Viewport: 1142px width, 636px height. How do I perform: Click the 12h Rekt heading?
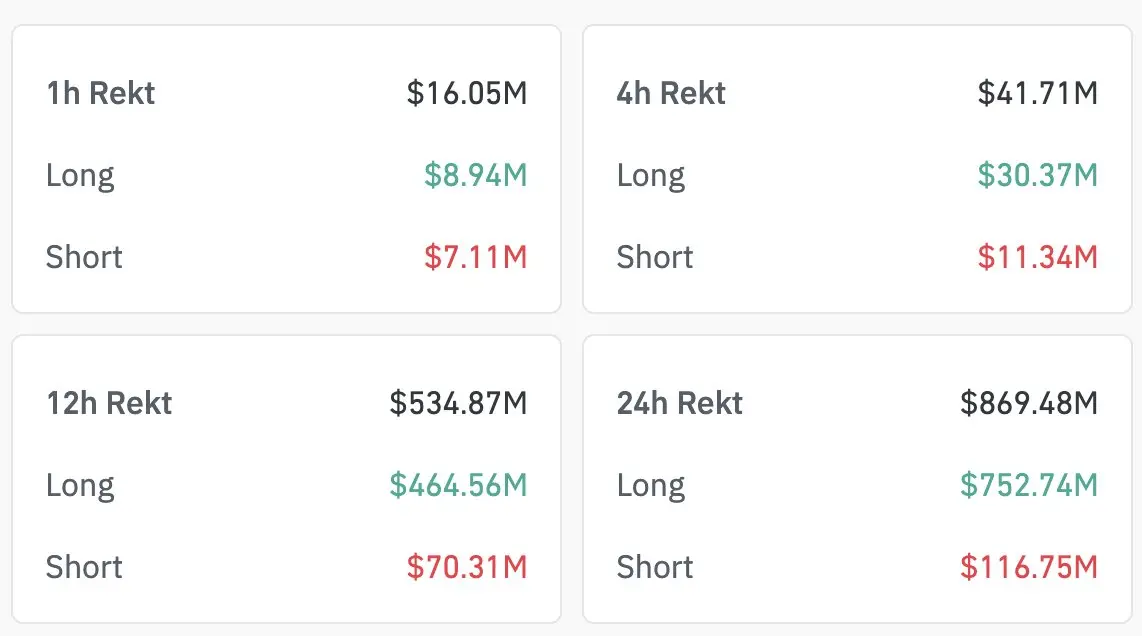pos(109,403)
